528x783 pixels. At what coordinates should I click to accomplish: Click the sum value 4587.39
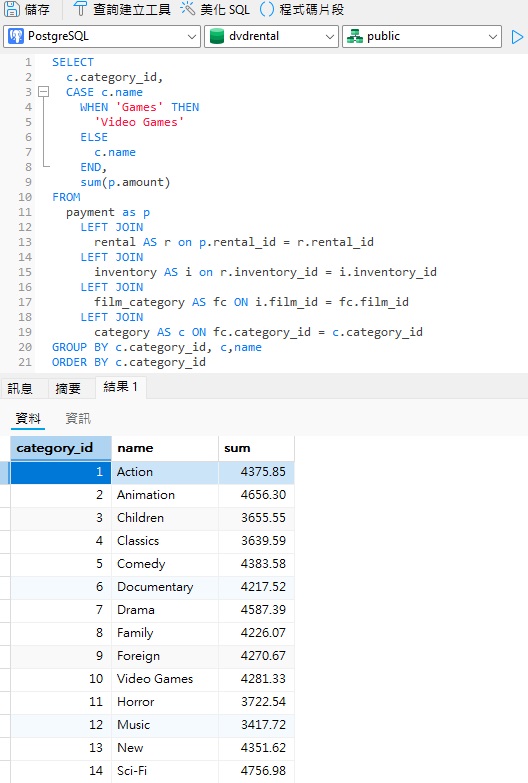click(x=256, y=610)
